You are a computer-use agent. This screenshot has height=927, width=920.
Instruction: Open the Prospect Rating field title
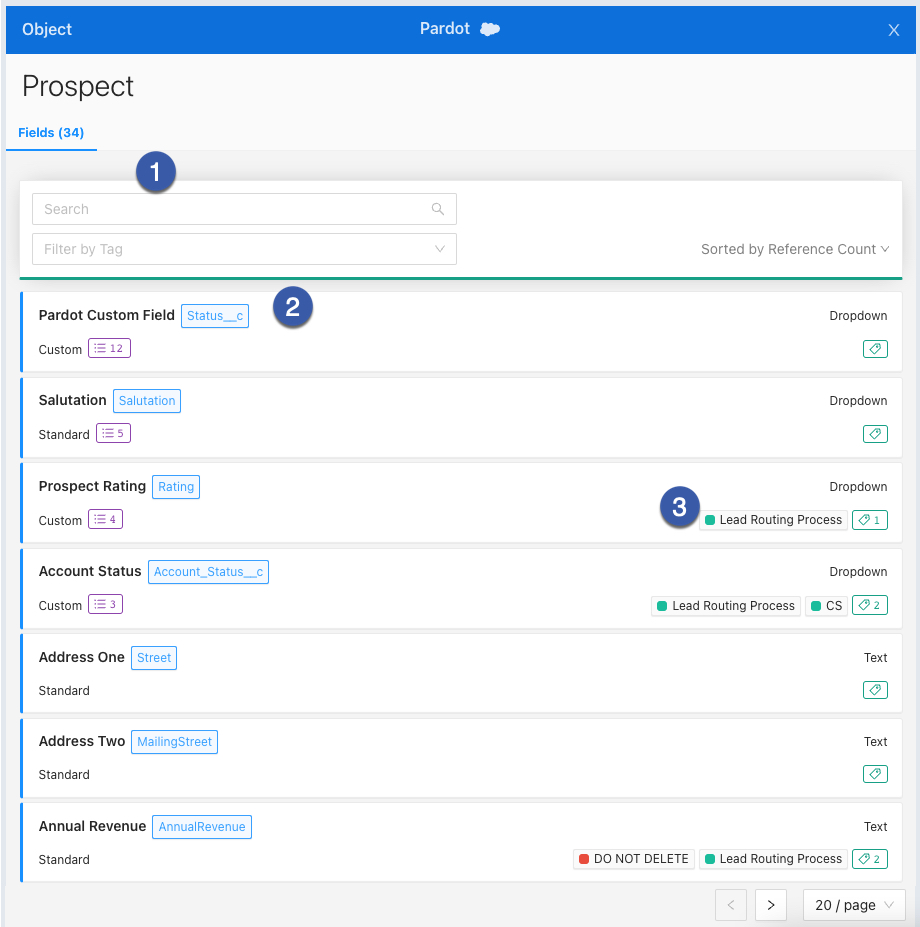[x=92, y=486]
